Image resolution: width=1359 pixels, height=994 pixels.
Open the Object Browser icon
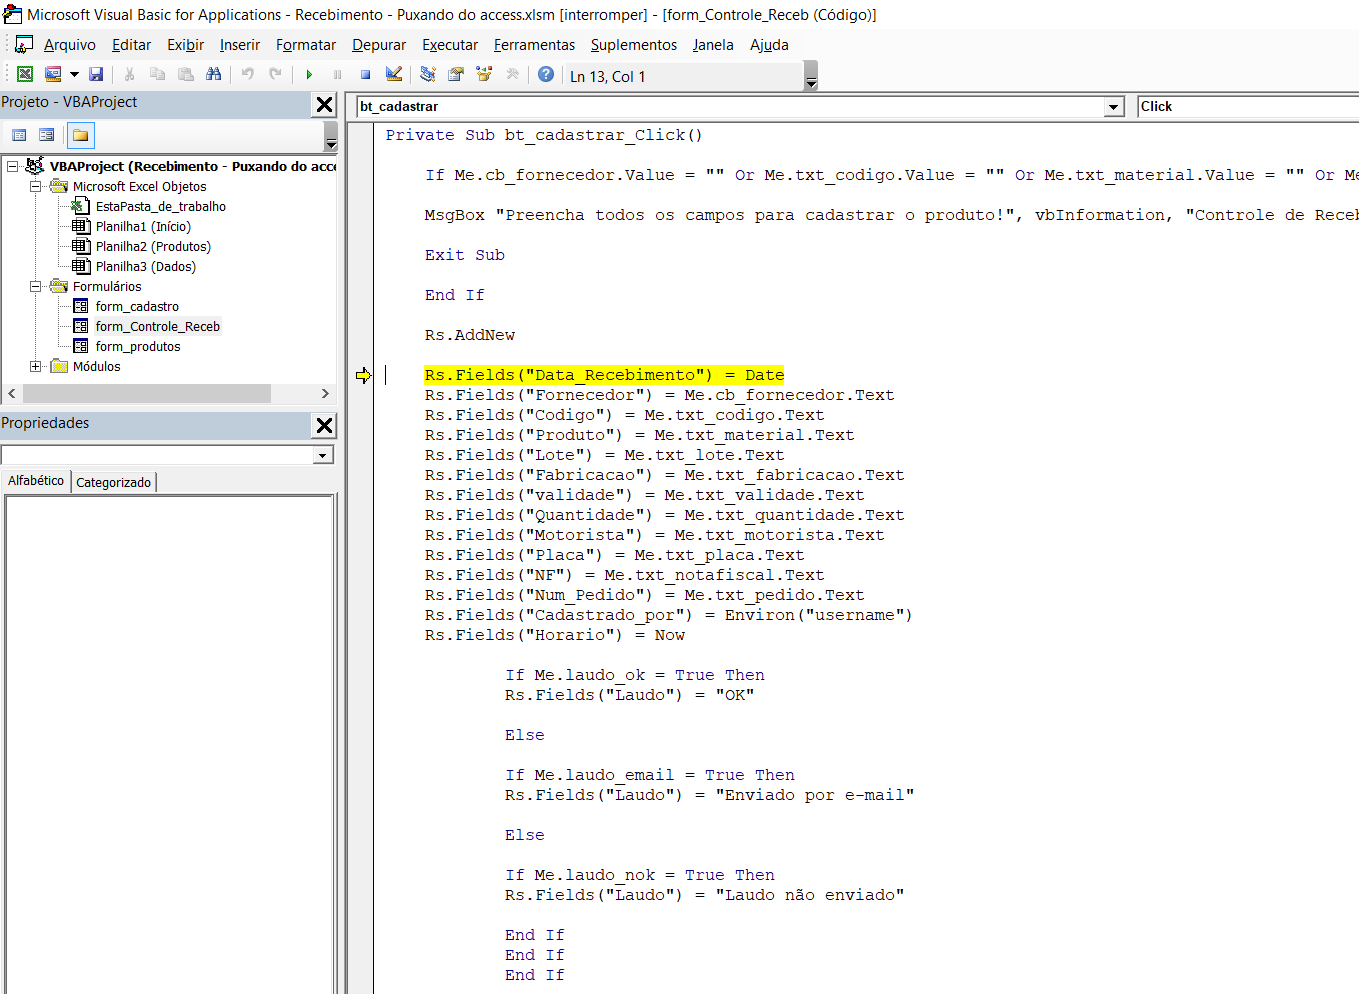point(484,75)
